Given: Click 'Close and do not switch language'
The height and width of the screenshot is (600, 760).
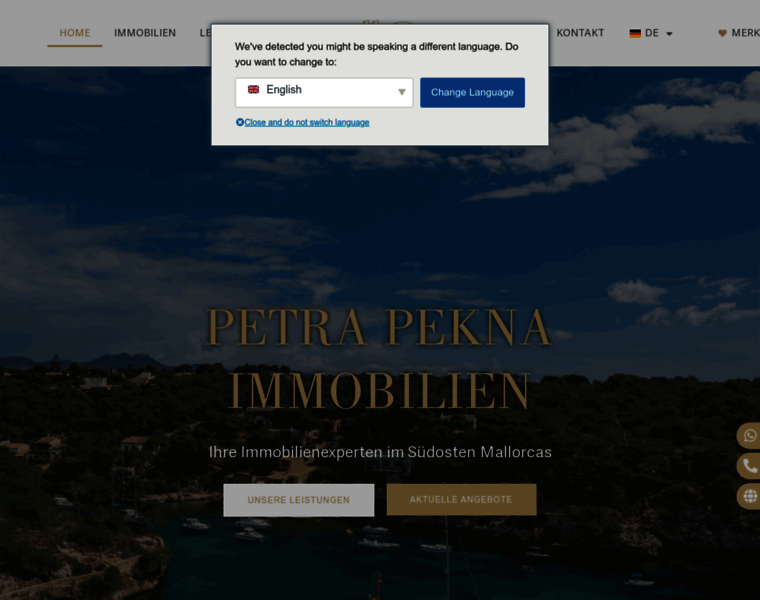Looking at the screenshot, I should pos(307,122).
